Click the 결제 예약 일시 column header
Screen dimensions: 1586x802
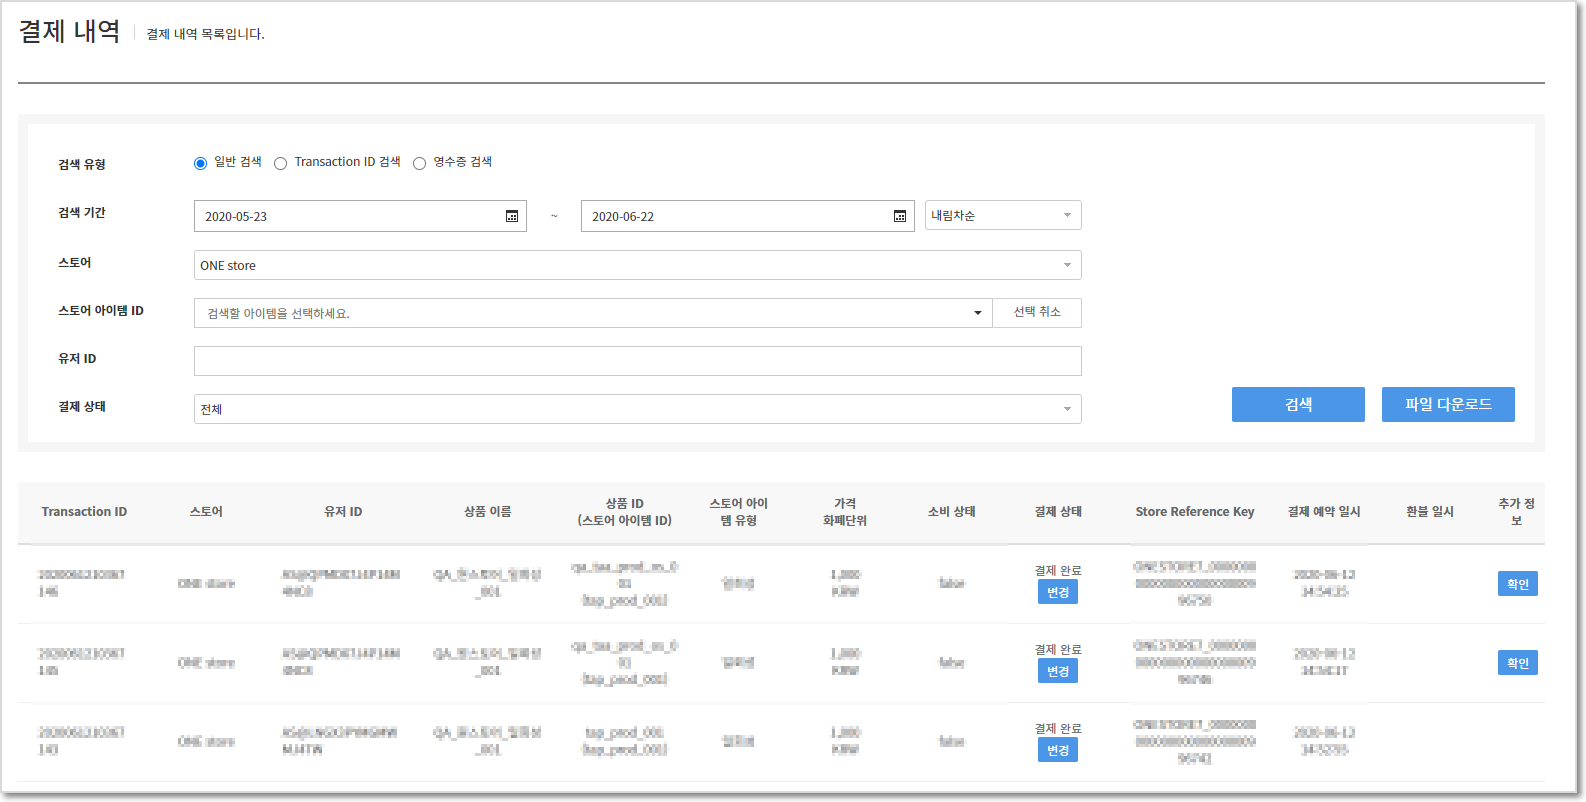(x=1324, y=512)
